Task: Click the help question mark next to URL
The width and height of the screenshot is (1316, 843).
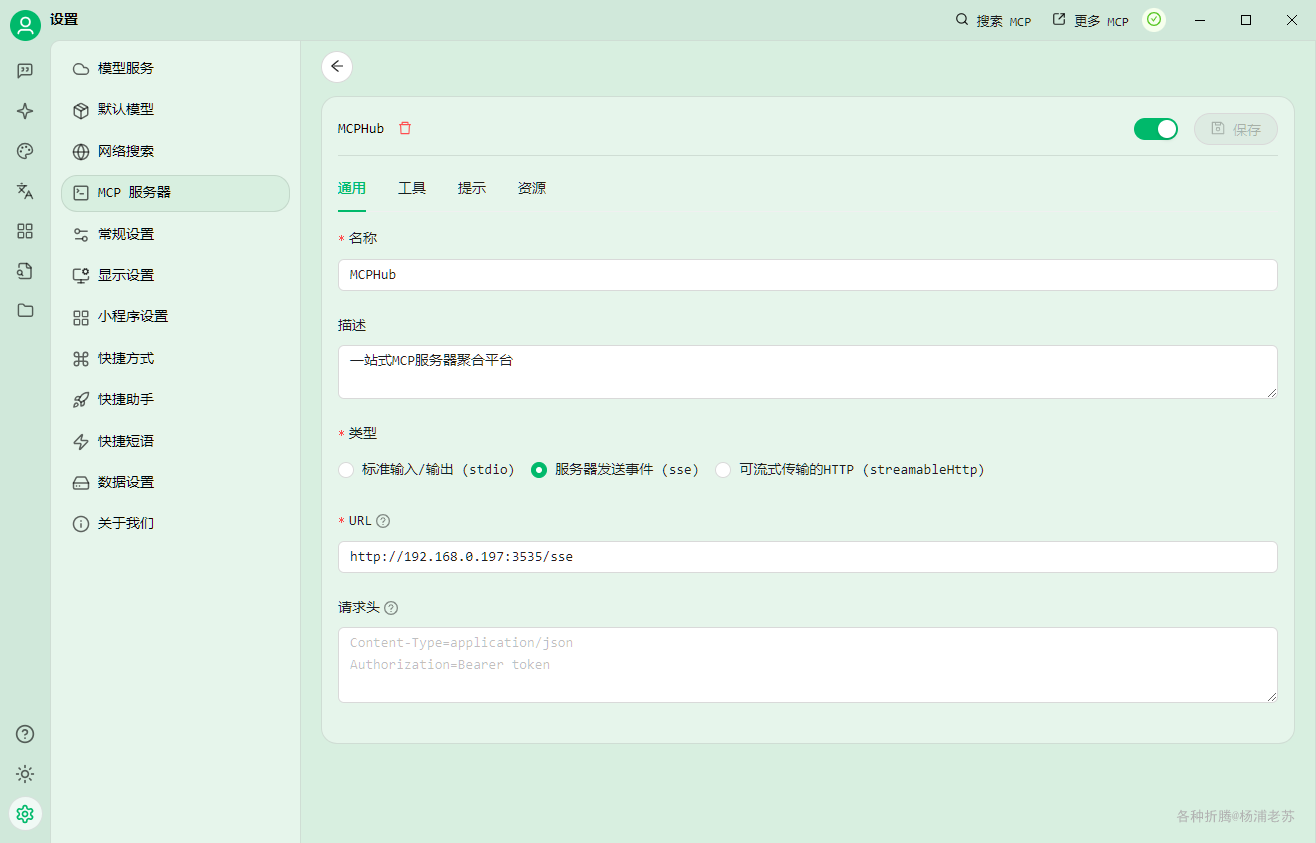Action: click(x=383, y=521)
